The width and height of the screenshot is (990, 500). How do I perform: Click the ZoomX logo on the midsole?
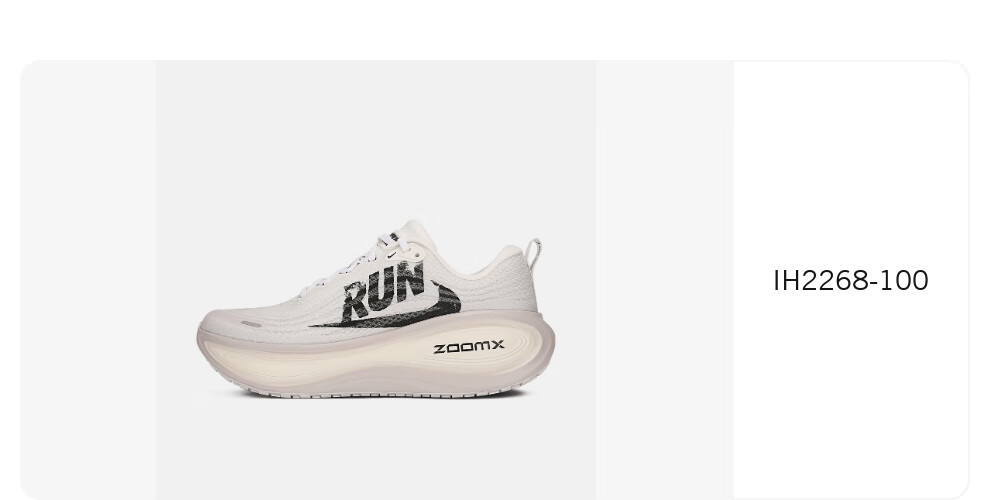pos(469,347)
